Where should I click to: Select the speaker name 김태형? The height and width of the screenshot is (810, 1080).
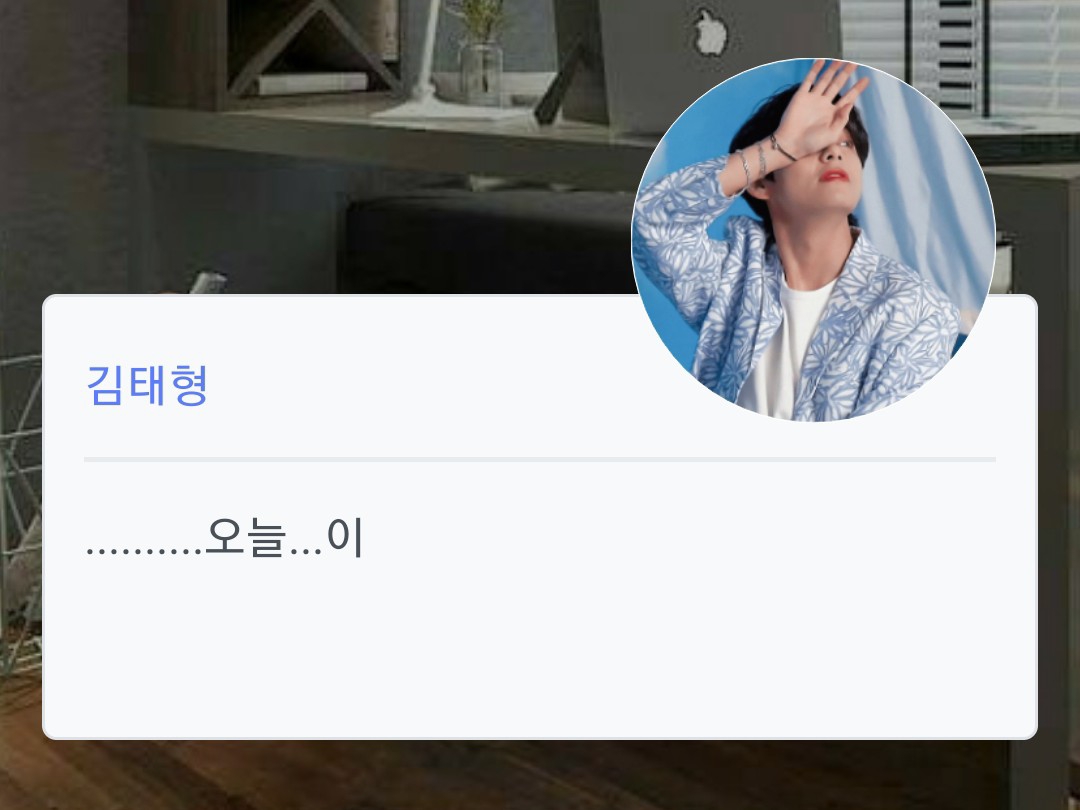coord(147,385)
